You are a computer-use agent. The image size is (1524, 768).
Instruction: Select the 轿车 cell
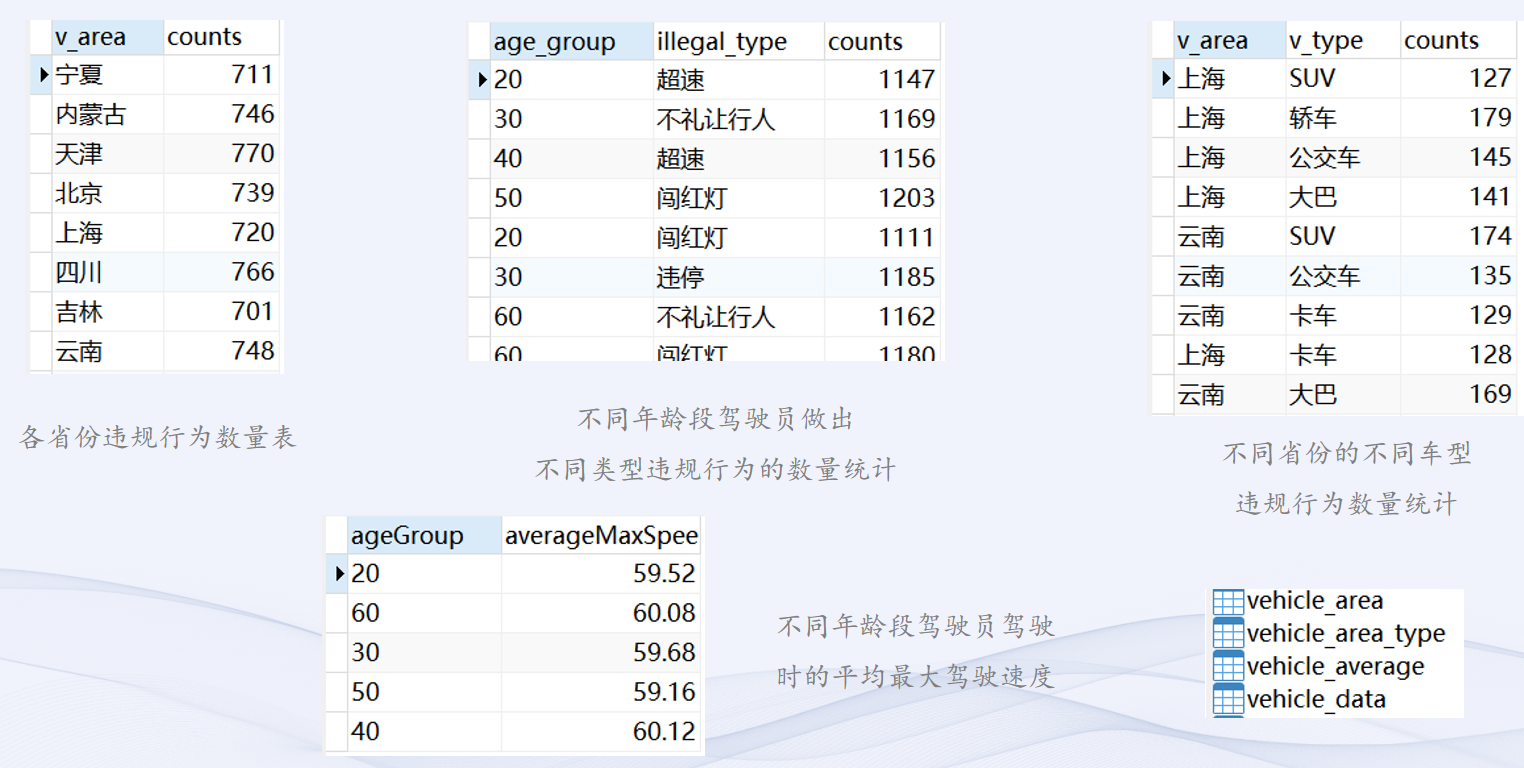tap(1343, 118)
